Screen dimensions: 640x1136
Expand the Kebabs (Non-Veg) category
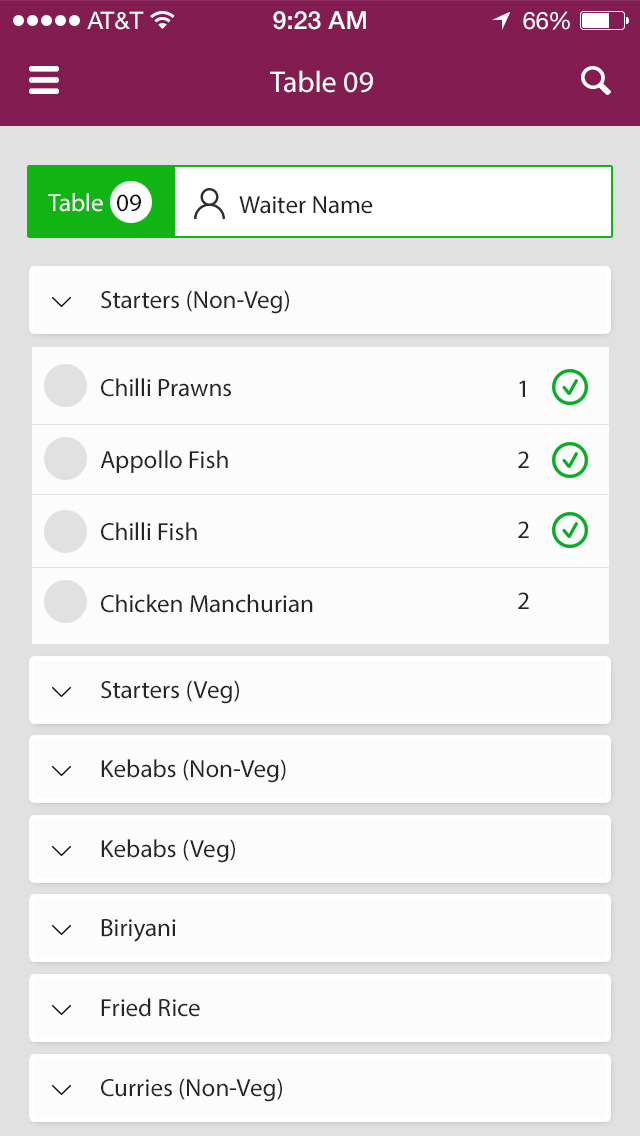(62, 770)
